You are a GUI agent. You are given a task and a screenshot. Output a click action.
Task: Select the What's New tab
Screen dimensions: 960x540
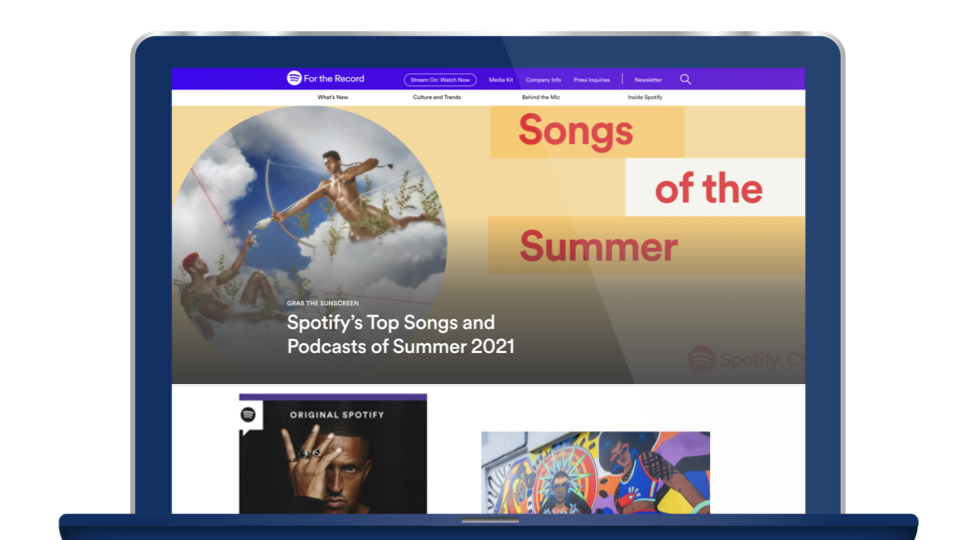click(332, 97)
